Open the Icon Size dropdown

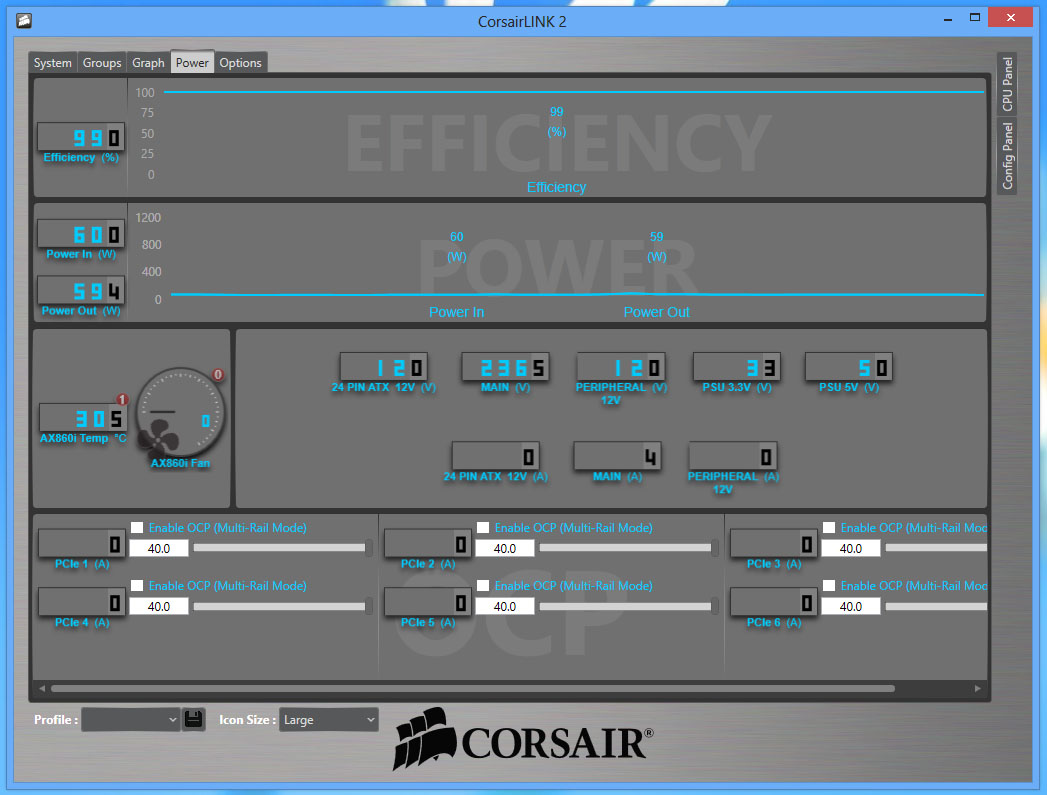coord(328,719)
